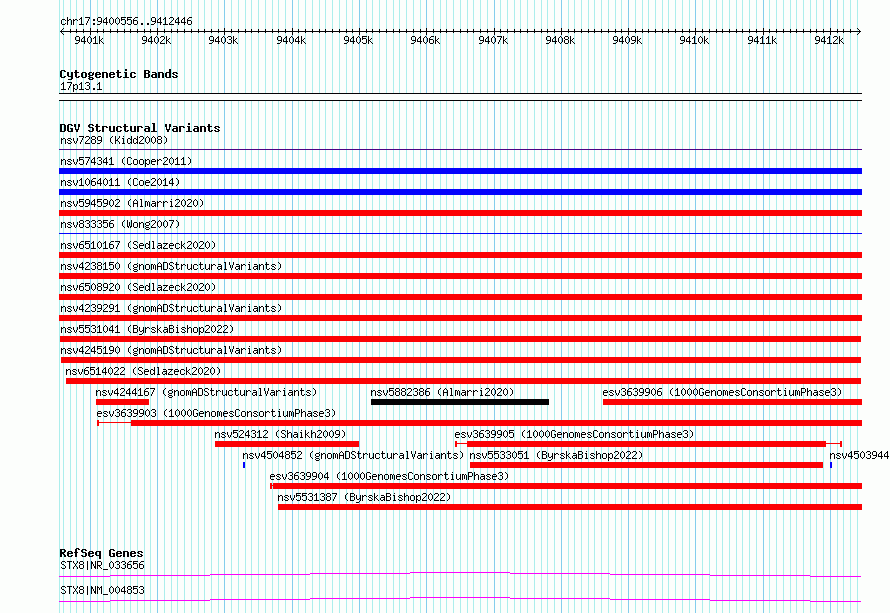Select nsv6510167 (Sedlazeck2020) label

138,245
